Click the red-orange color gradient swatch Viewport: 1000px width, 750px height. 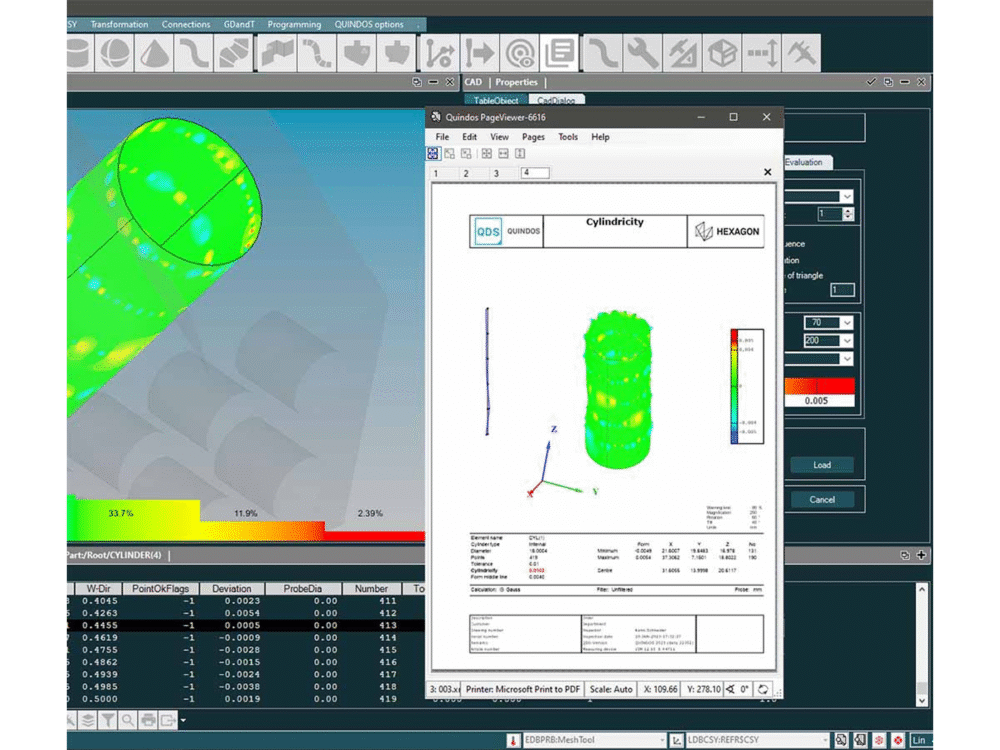[x=820, y=386]
